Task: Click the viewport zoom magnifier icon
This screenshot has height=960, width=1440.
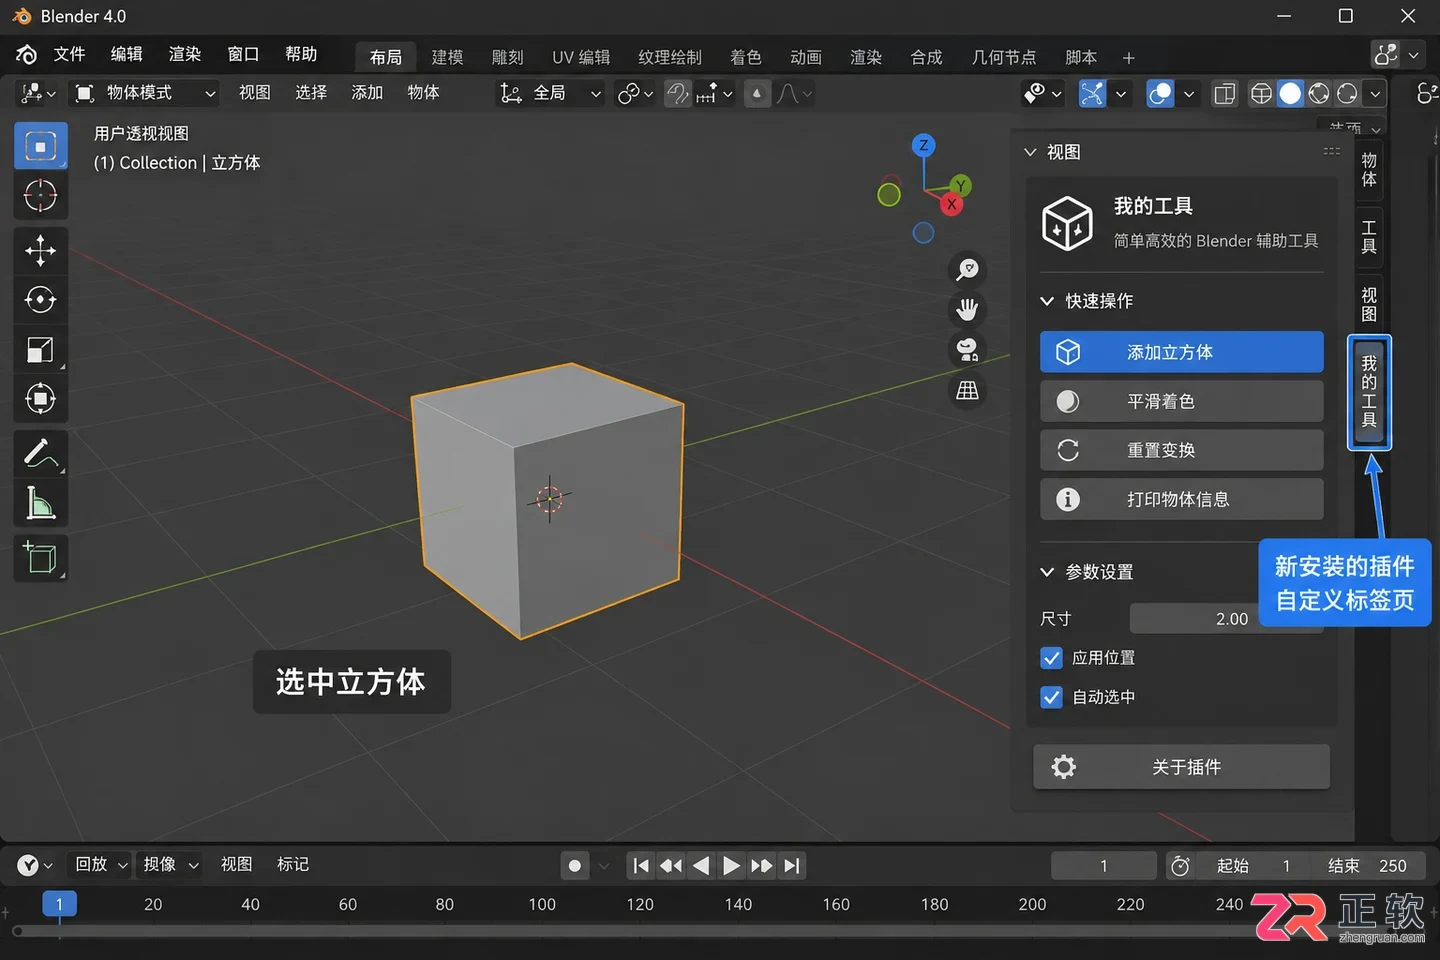Action: (x=967, y=269)
